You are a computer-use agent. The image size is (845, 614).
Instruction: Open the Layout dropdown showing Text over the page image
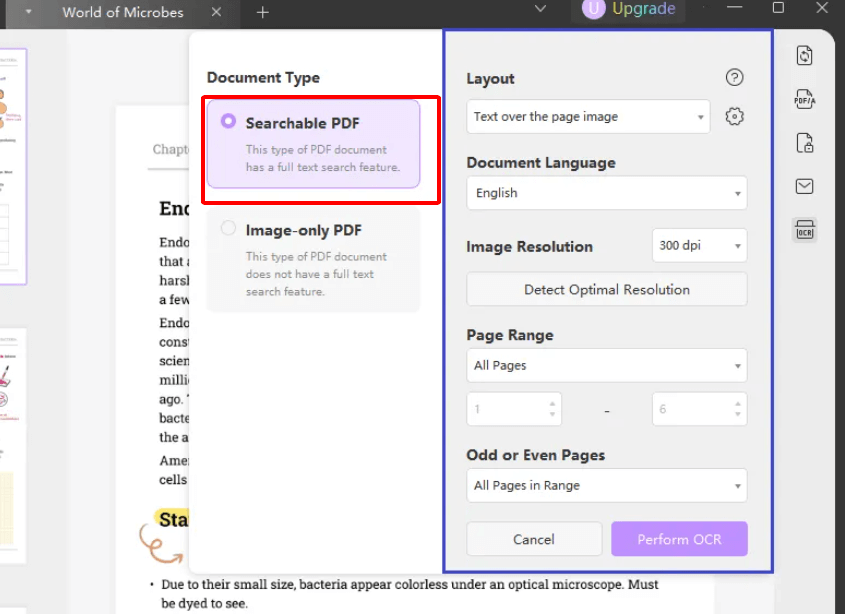click(587, 116)
